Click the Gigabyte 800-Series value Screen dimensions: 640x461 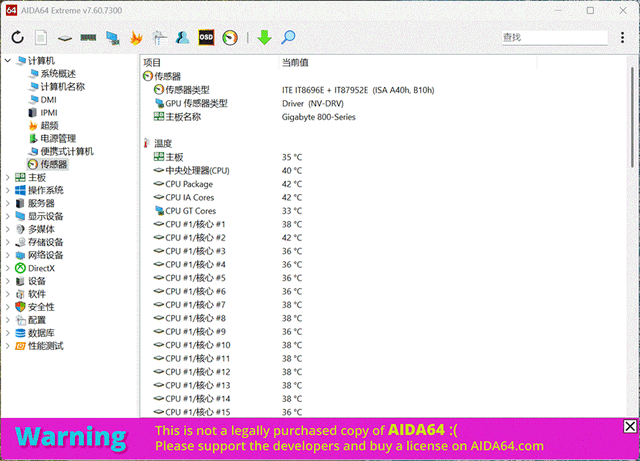pyautogui.click(x=318, y=117)
